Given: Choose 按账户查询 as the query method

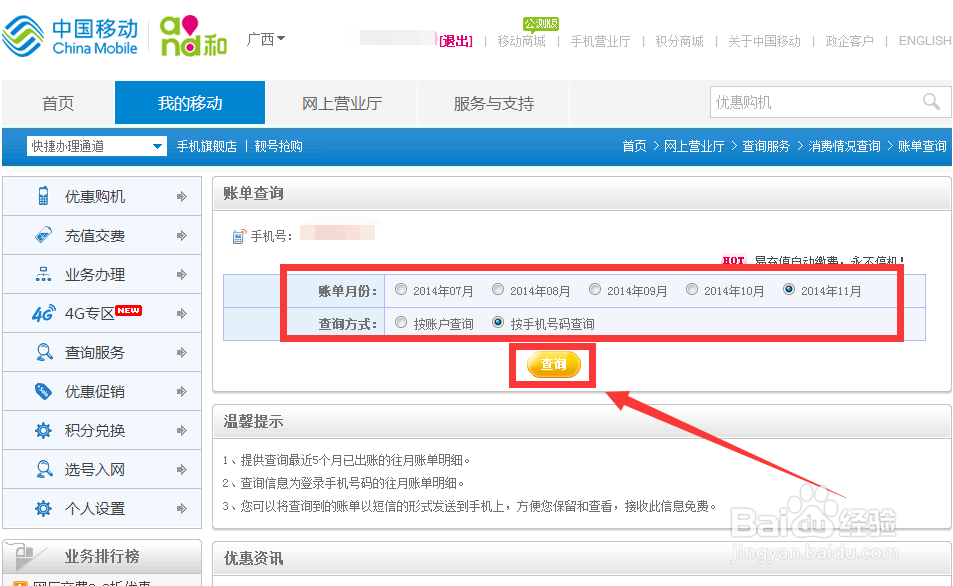Looking at the screenshot, I should (x=401, y=322).
